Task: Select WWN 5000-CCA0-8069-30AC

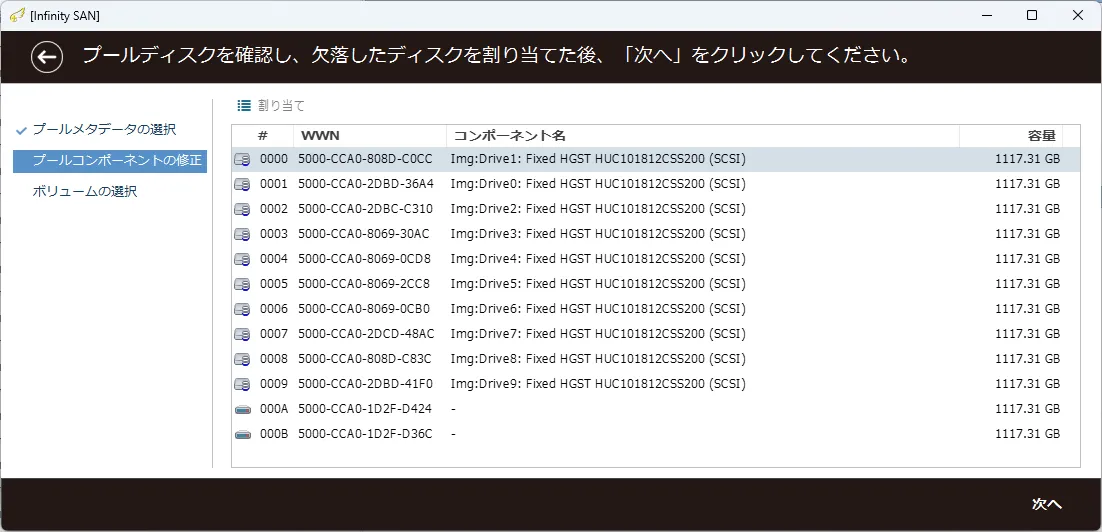Action: (365, 233)
